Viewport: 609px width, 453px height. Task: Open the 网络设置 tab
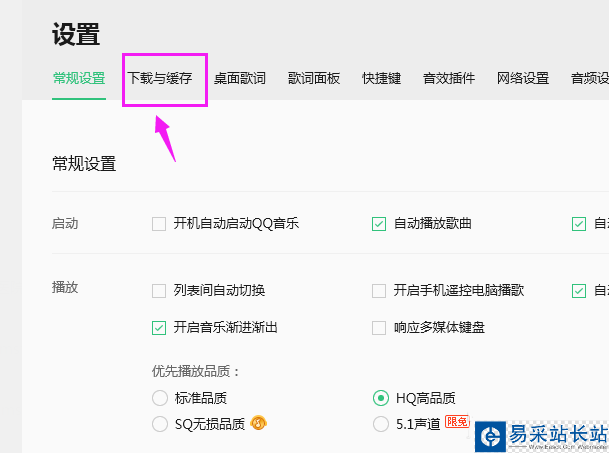pyautogui.click(x=523, y=78)
